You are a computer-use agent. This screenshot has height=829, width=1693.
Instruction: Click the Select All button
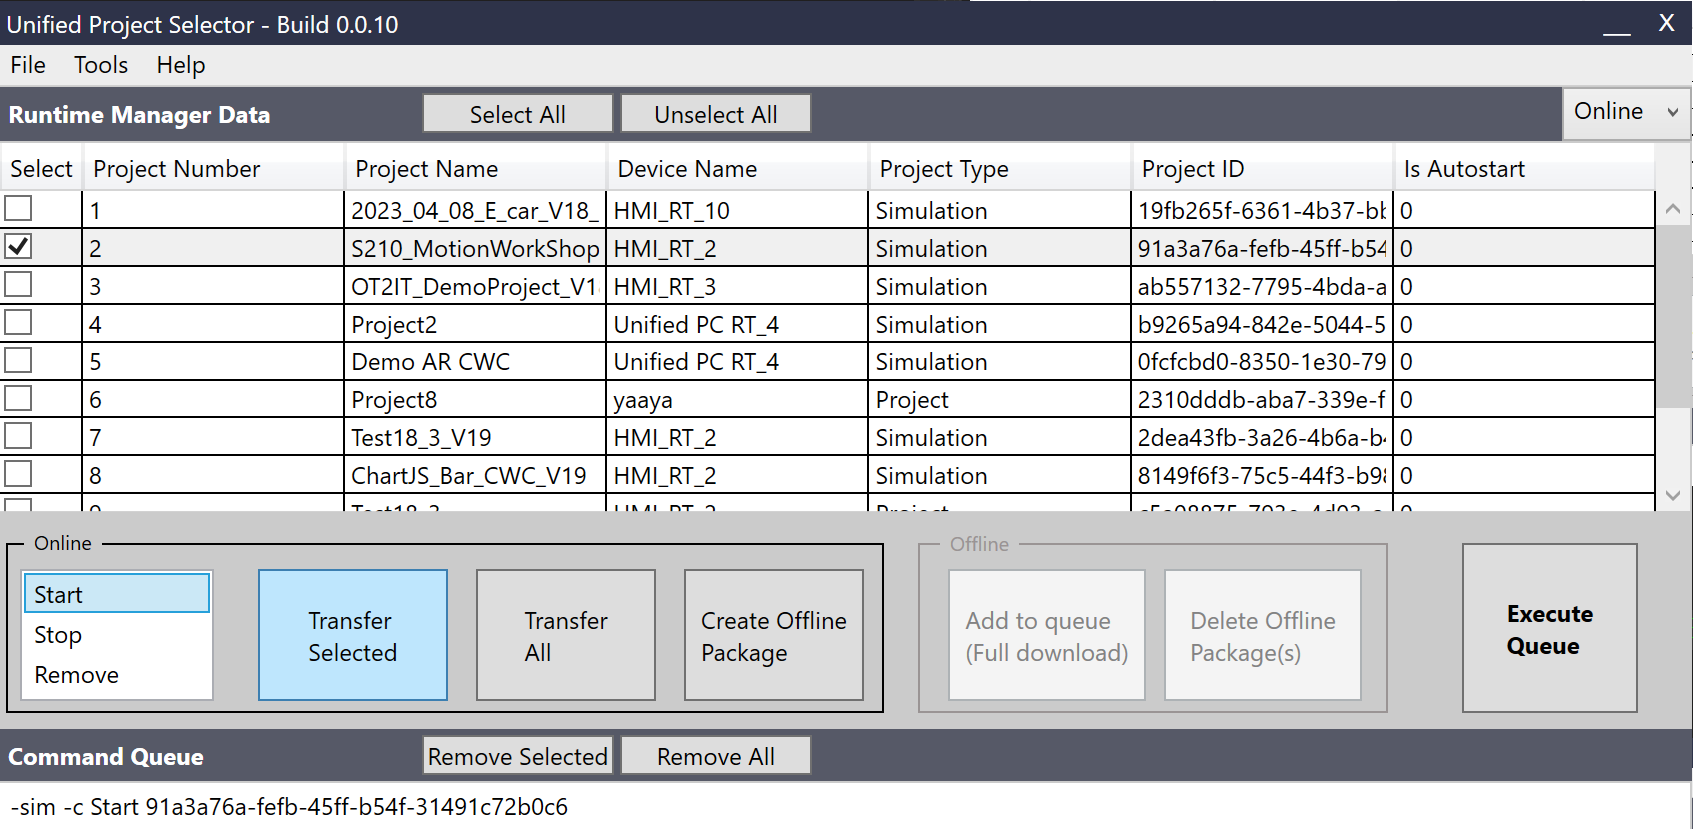point(518,114)
